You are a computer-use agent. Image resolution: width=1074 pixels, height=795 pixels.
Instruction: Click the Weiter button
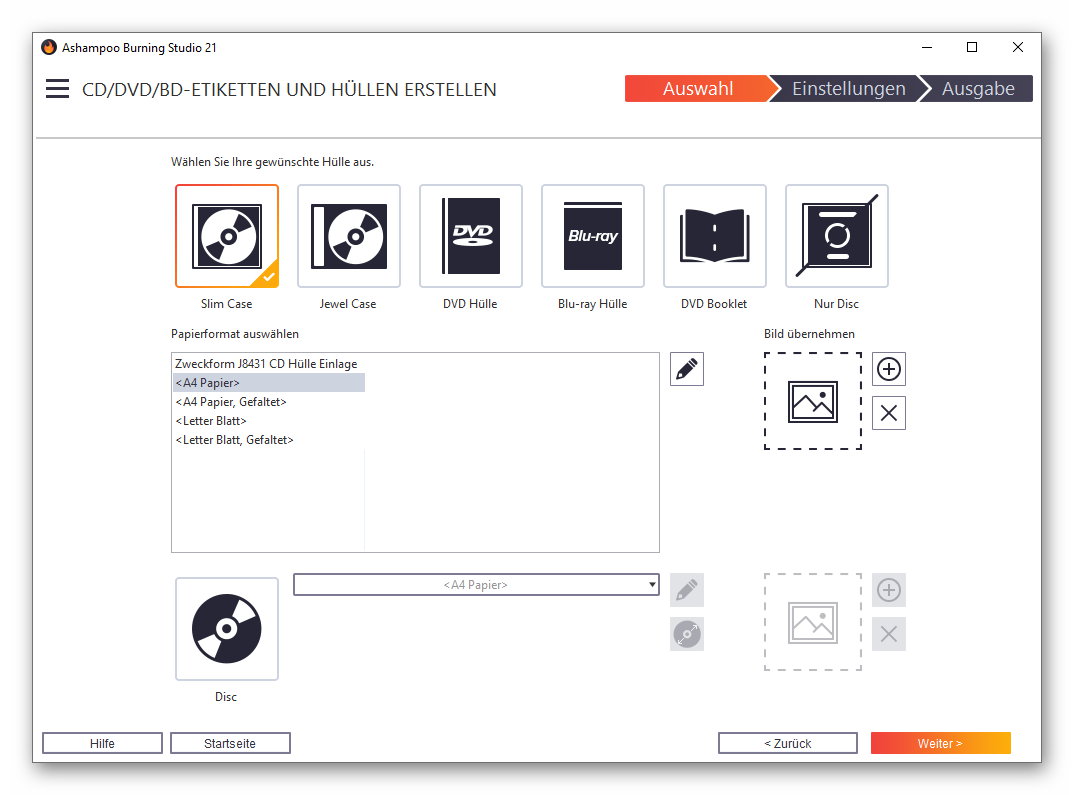[939, 743]
